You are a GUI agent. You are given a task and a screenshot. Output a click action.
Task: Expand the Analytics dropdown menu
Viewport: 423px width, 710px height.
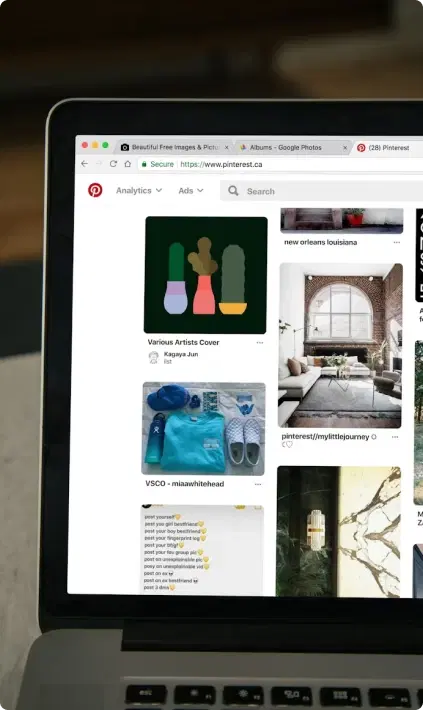139,190
